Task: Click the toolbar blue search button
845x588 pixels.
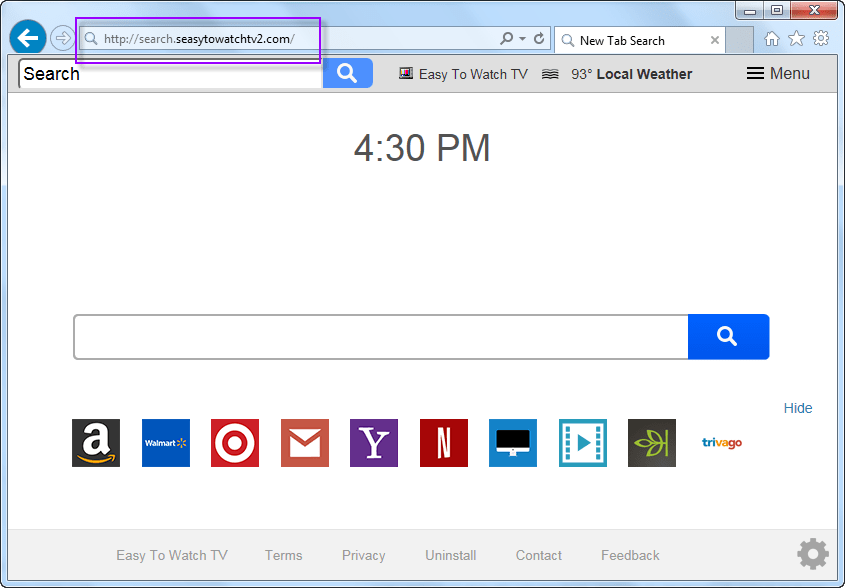Action: (x=348, y=73)
